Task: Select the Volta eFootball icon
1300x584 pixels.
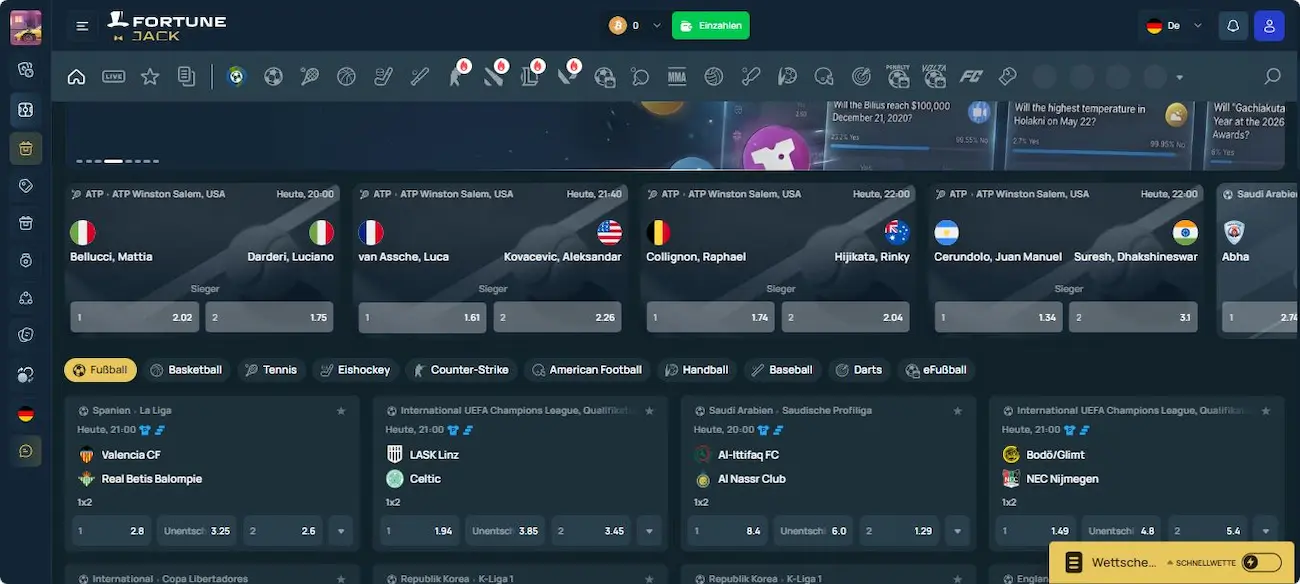Action: [x=934, y=76]
